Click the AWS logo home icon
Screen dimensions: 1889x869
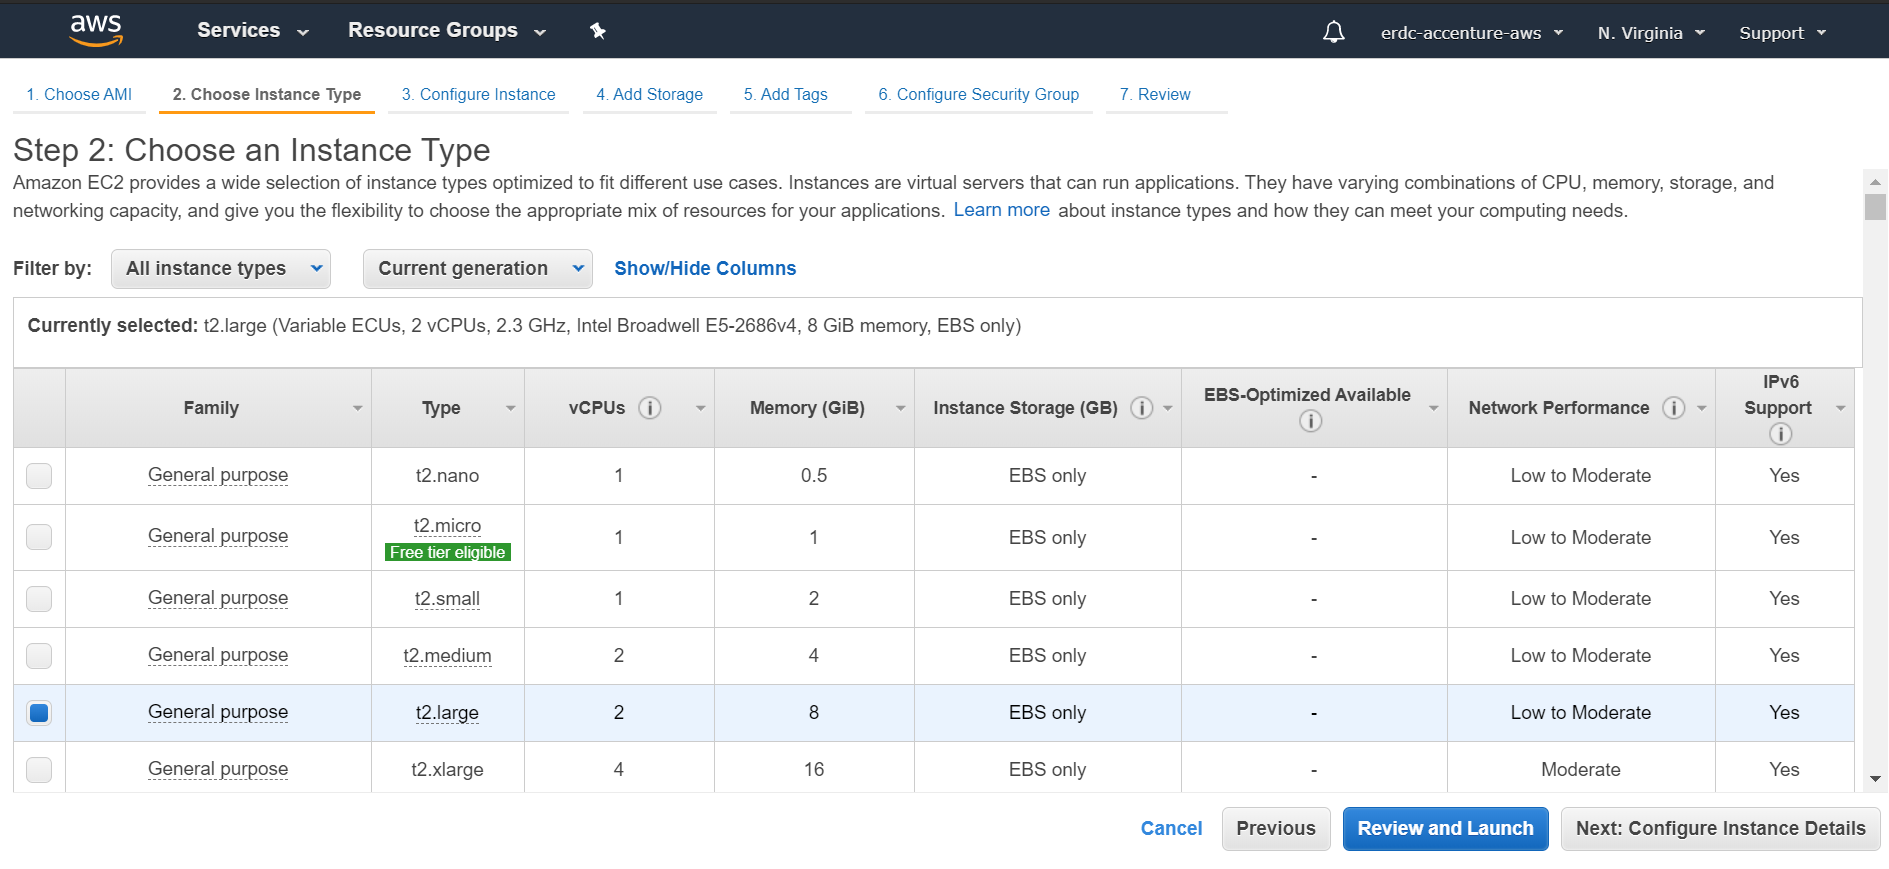click(96, 31)
